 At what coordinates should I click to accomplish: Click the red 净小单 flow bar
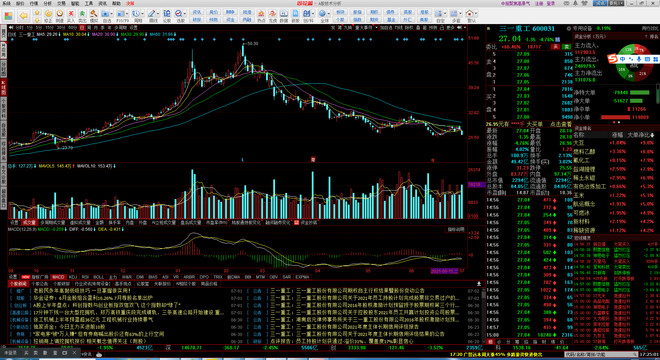(x=615, y=117)
